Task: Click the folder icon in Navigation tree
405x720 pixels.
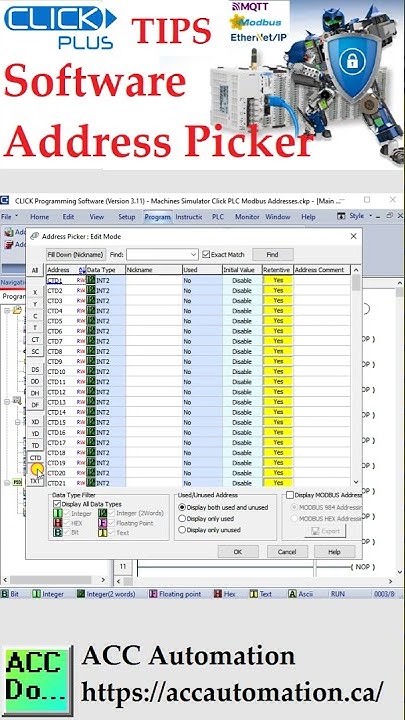Action: point(17,310)
